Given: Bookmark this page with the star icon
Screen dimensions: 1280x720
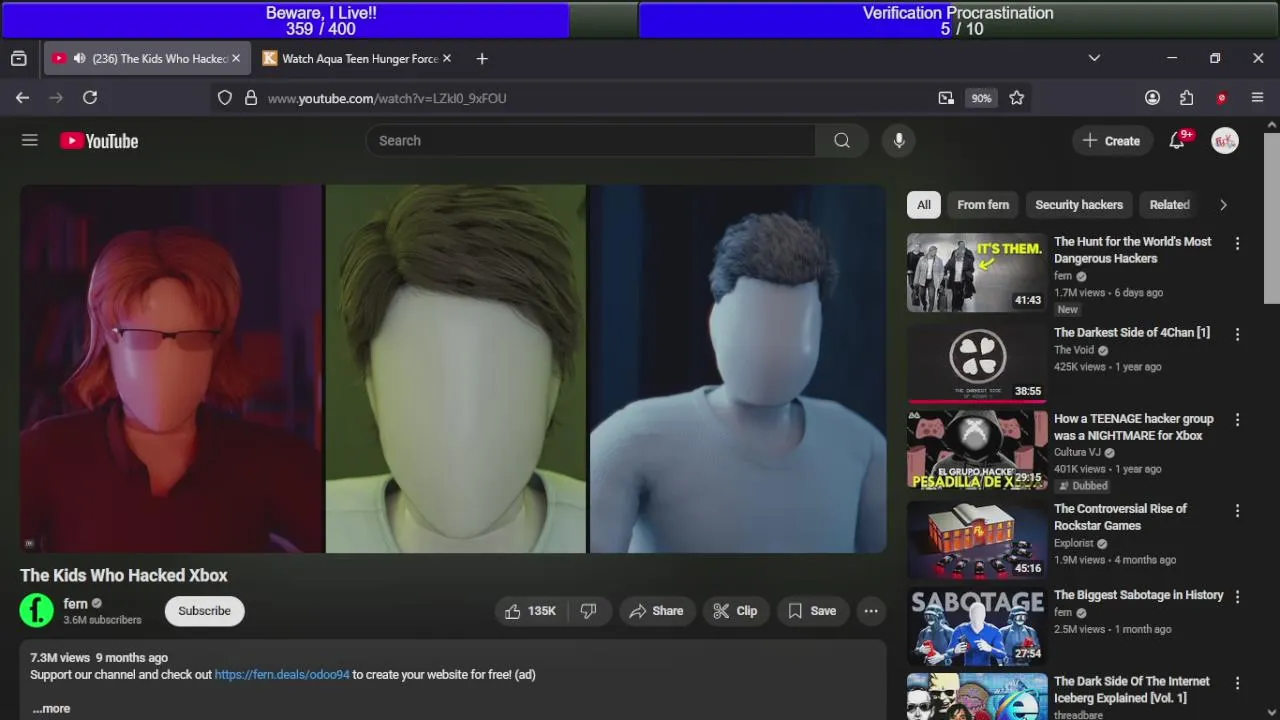Looking at the screenshot, I should click(1017, 98).
